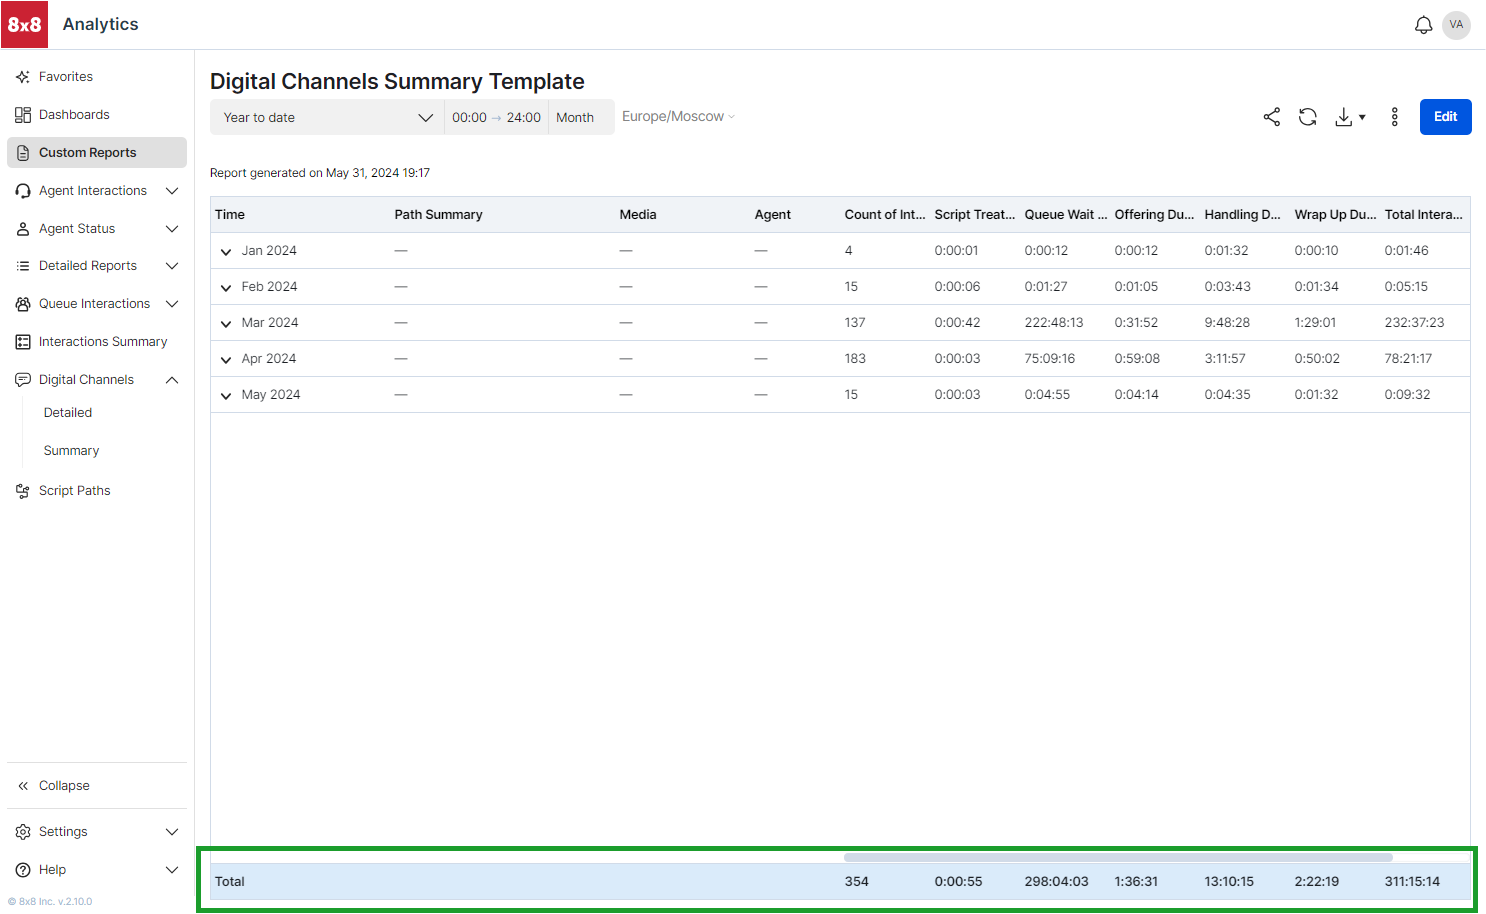Select the Queue Interactions icon
Screen dimensions: 1486x914
click(22, 303)
